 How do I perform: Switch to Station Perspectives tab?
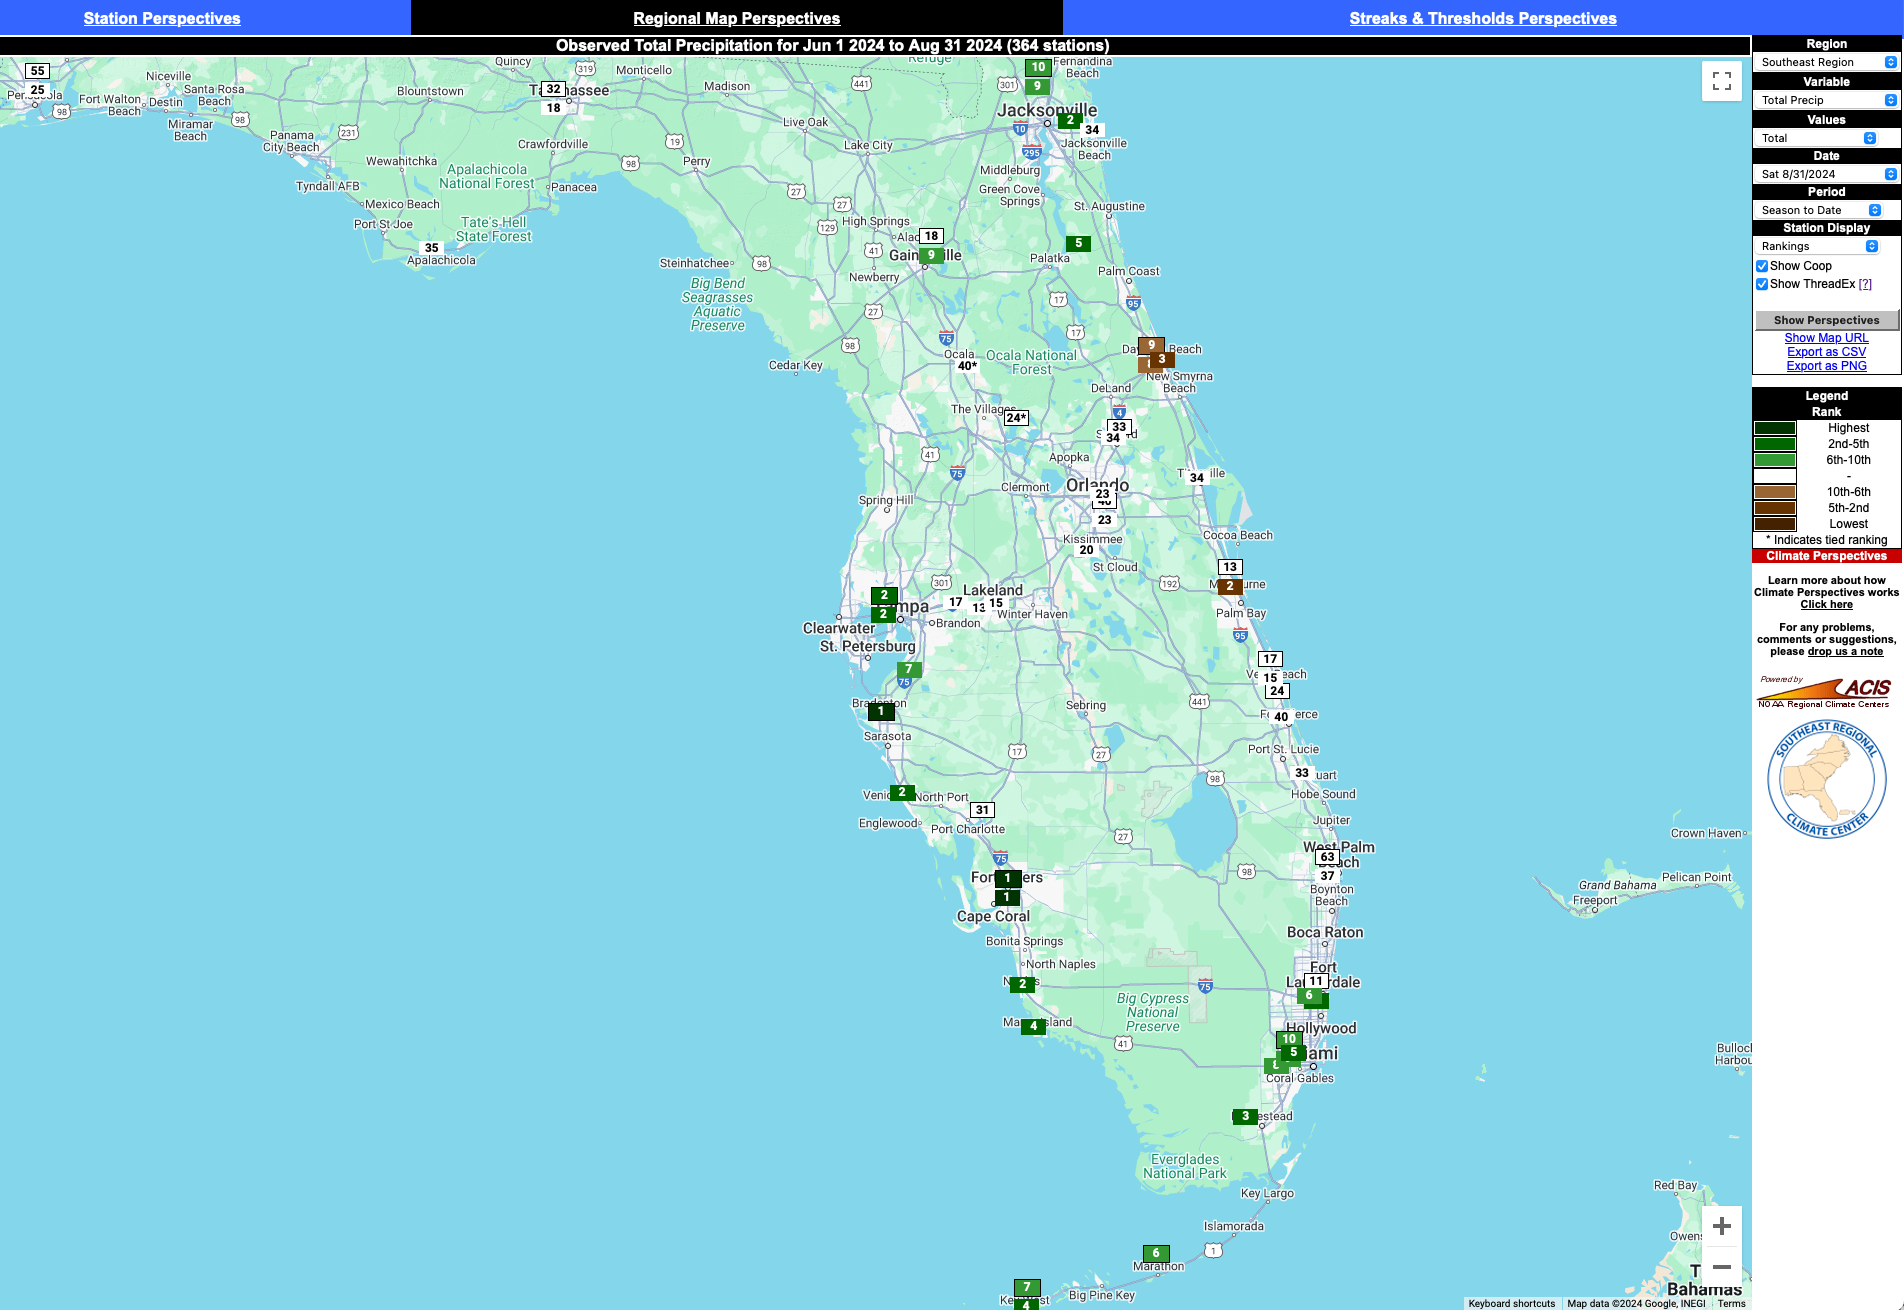(x=162, y=18)
